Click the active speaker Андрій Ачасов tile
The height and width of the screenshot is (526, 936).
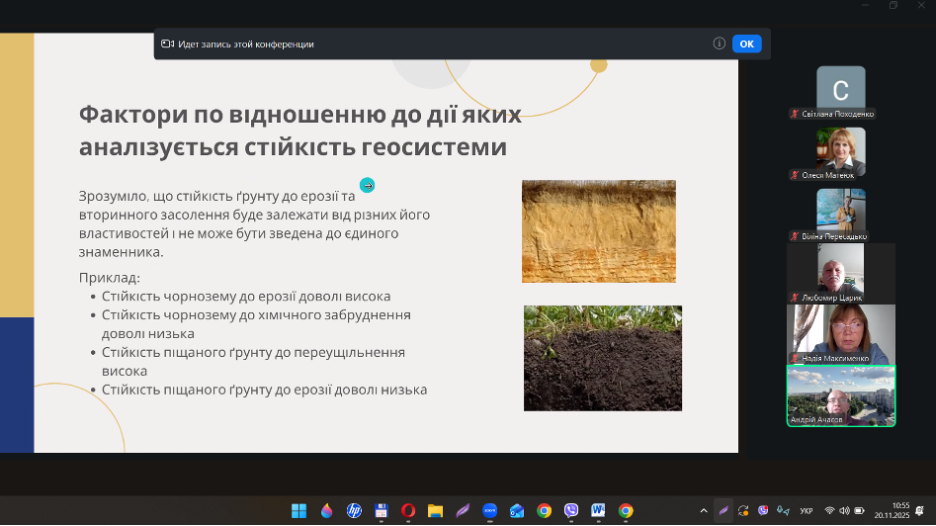(x=840, y=394)
